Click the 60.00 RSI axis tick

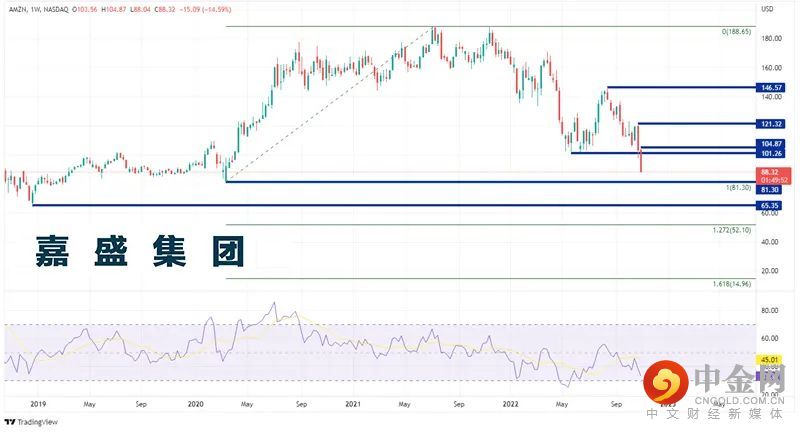[x=769, y=338]
